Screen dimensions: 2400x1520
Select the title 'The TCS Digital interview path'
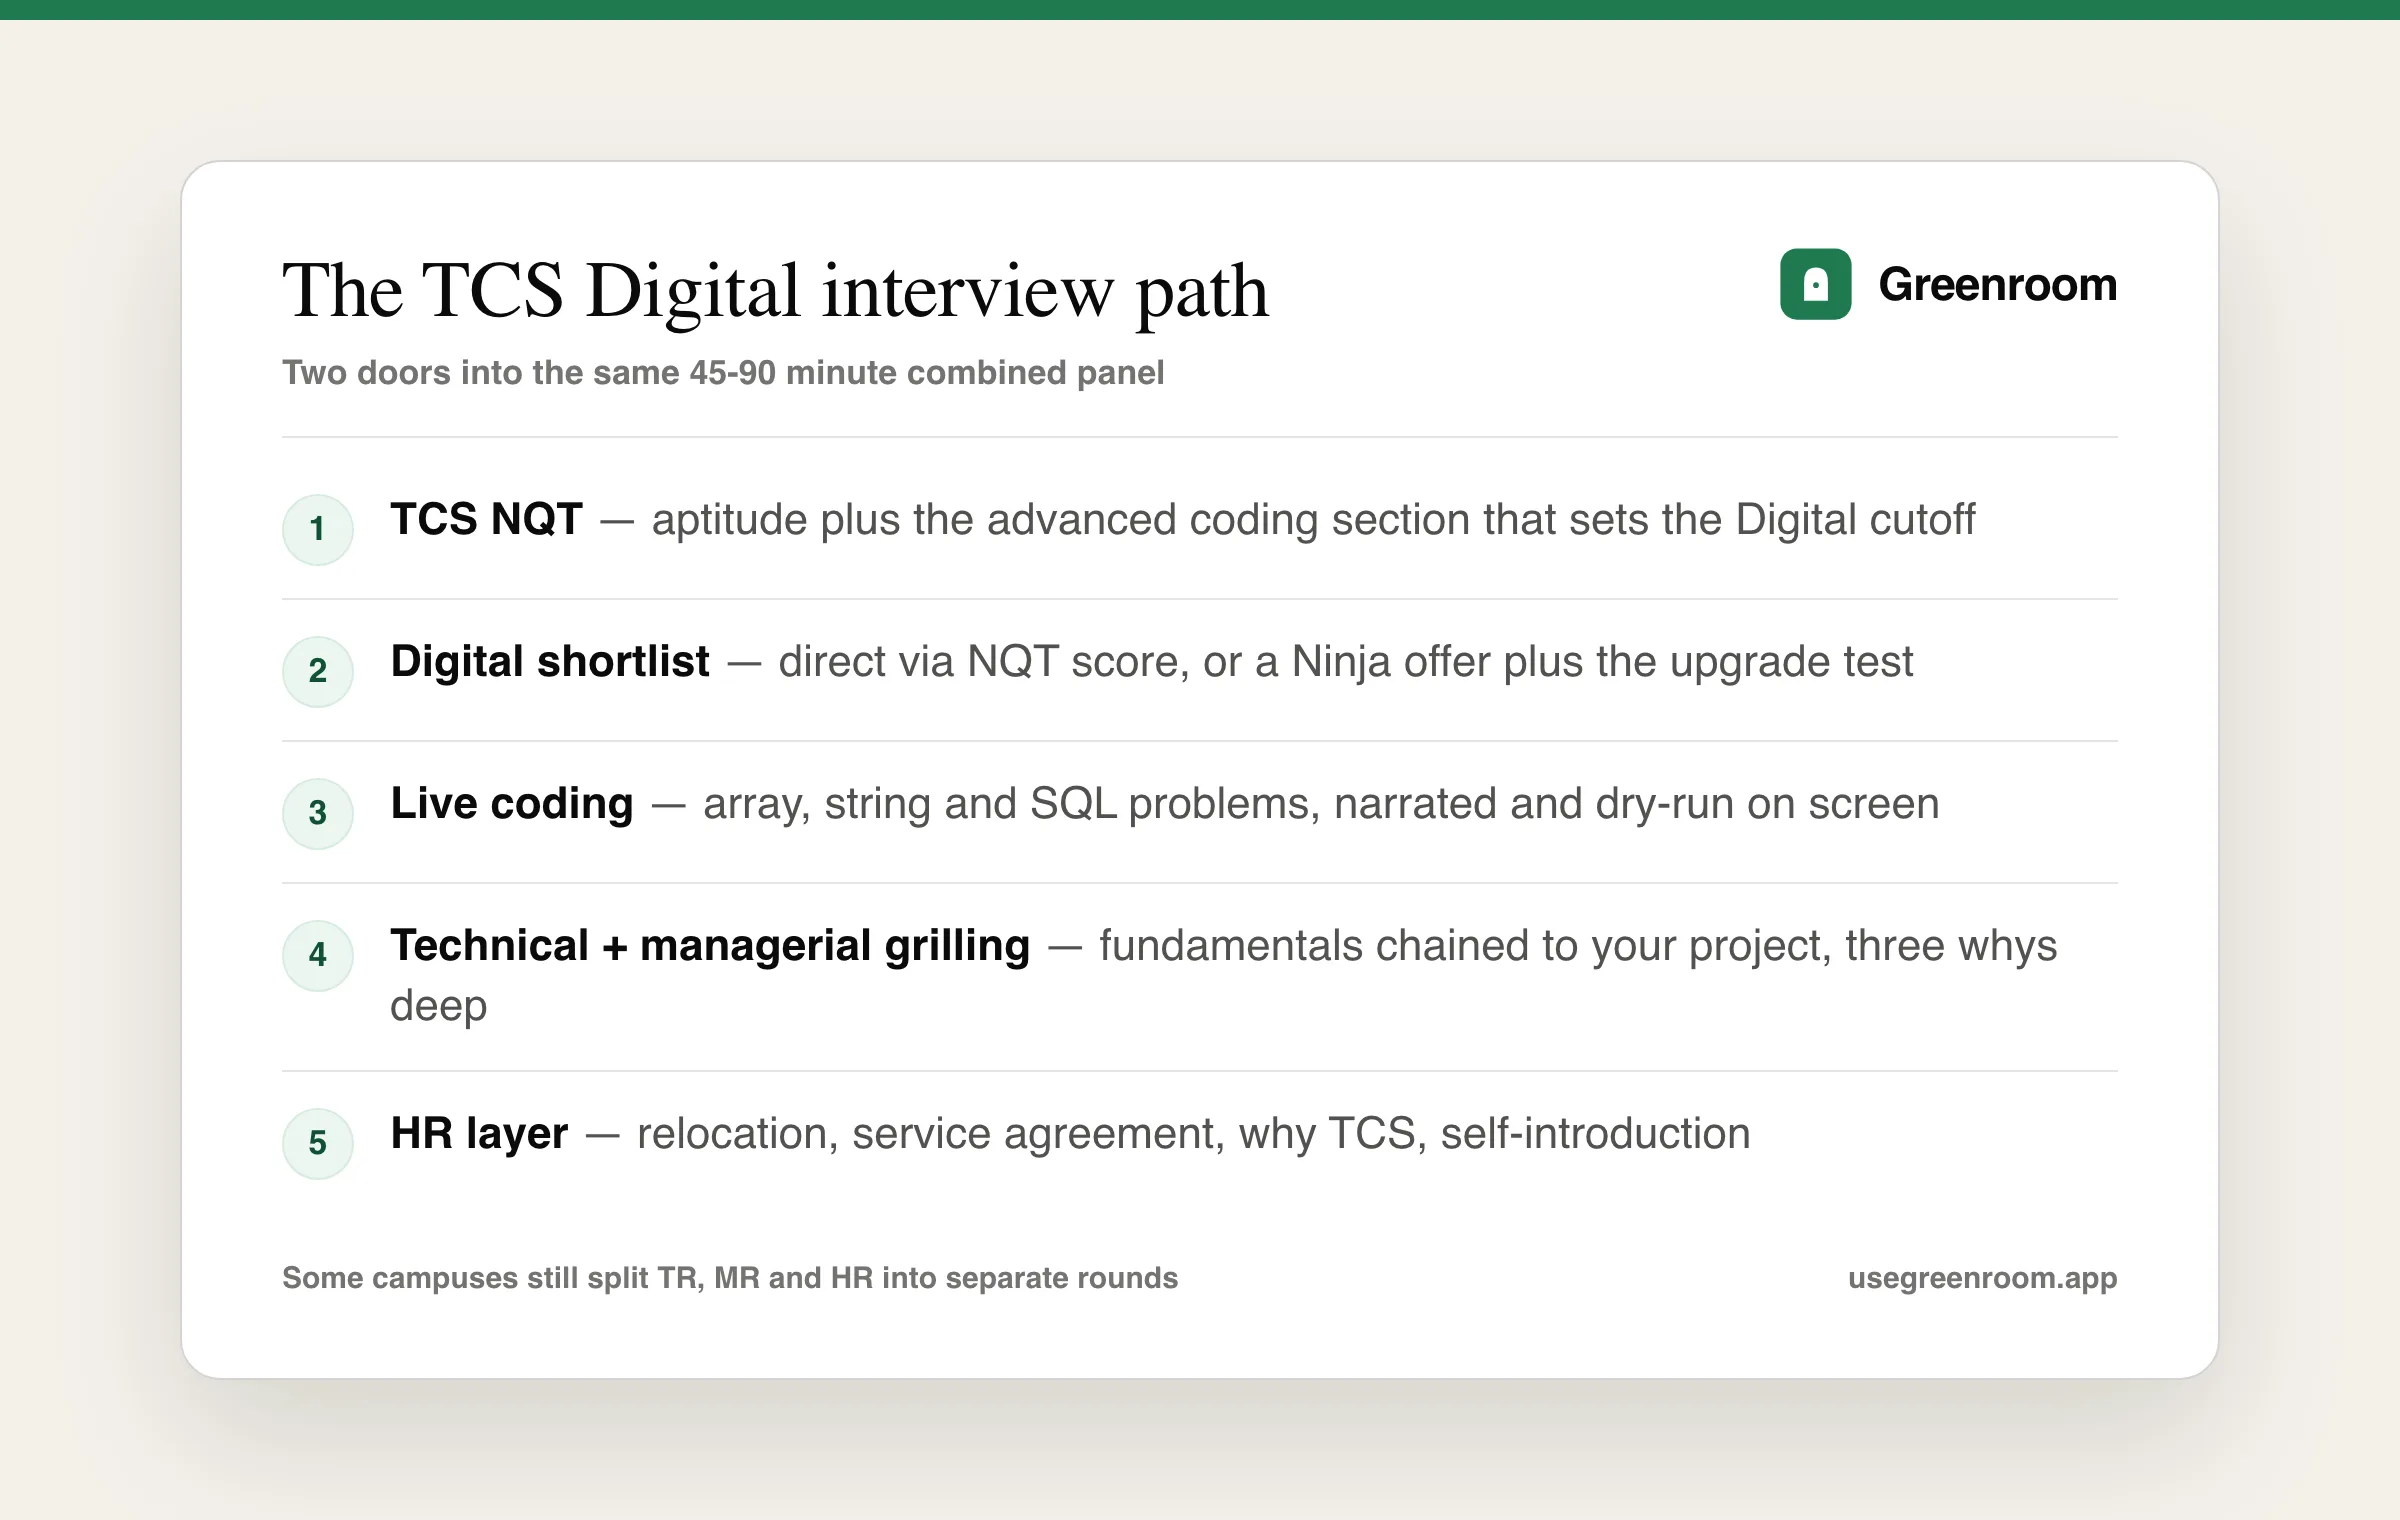pos(775,292)
